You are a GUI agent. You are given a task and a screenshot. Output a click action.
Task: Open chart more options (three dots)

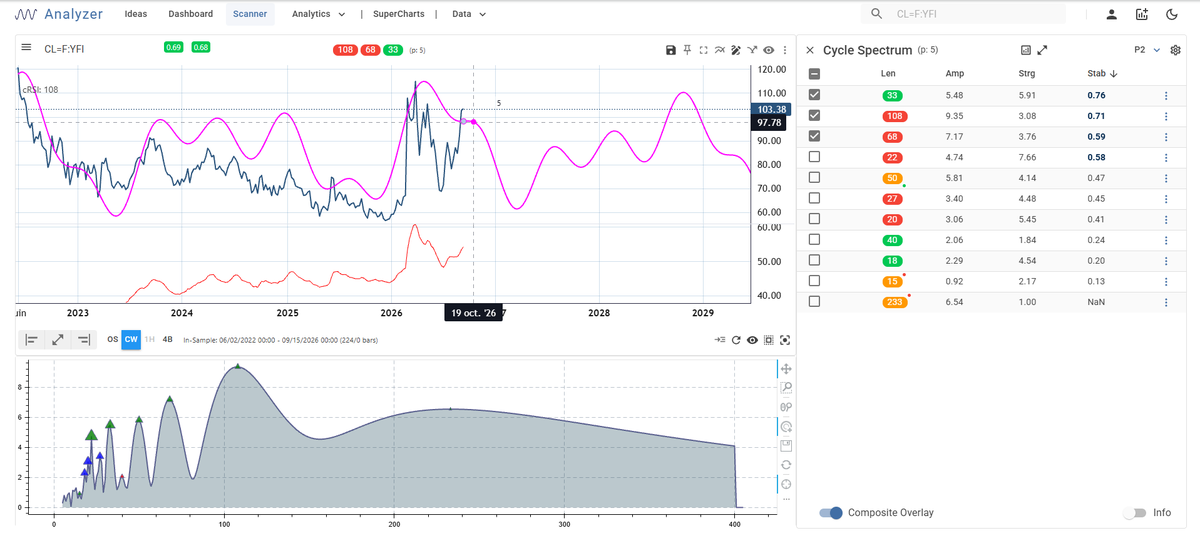point(785,50)
